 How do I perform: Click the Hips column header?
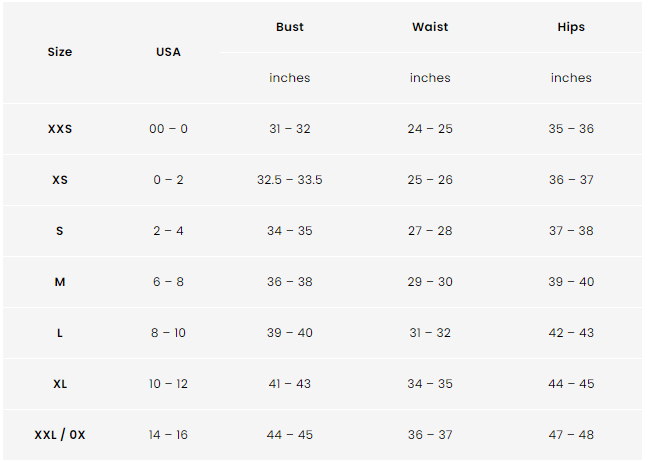(571, 27)
